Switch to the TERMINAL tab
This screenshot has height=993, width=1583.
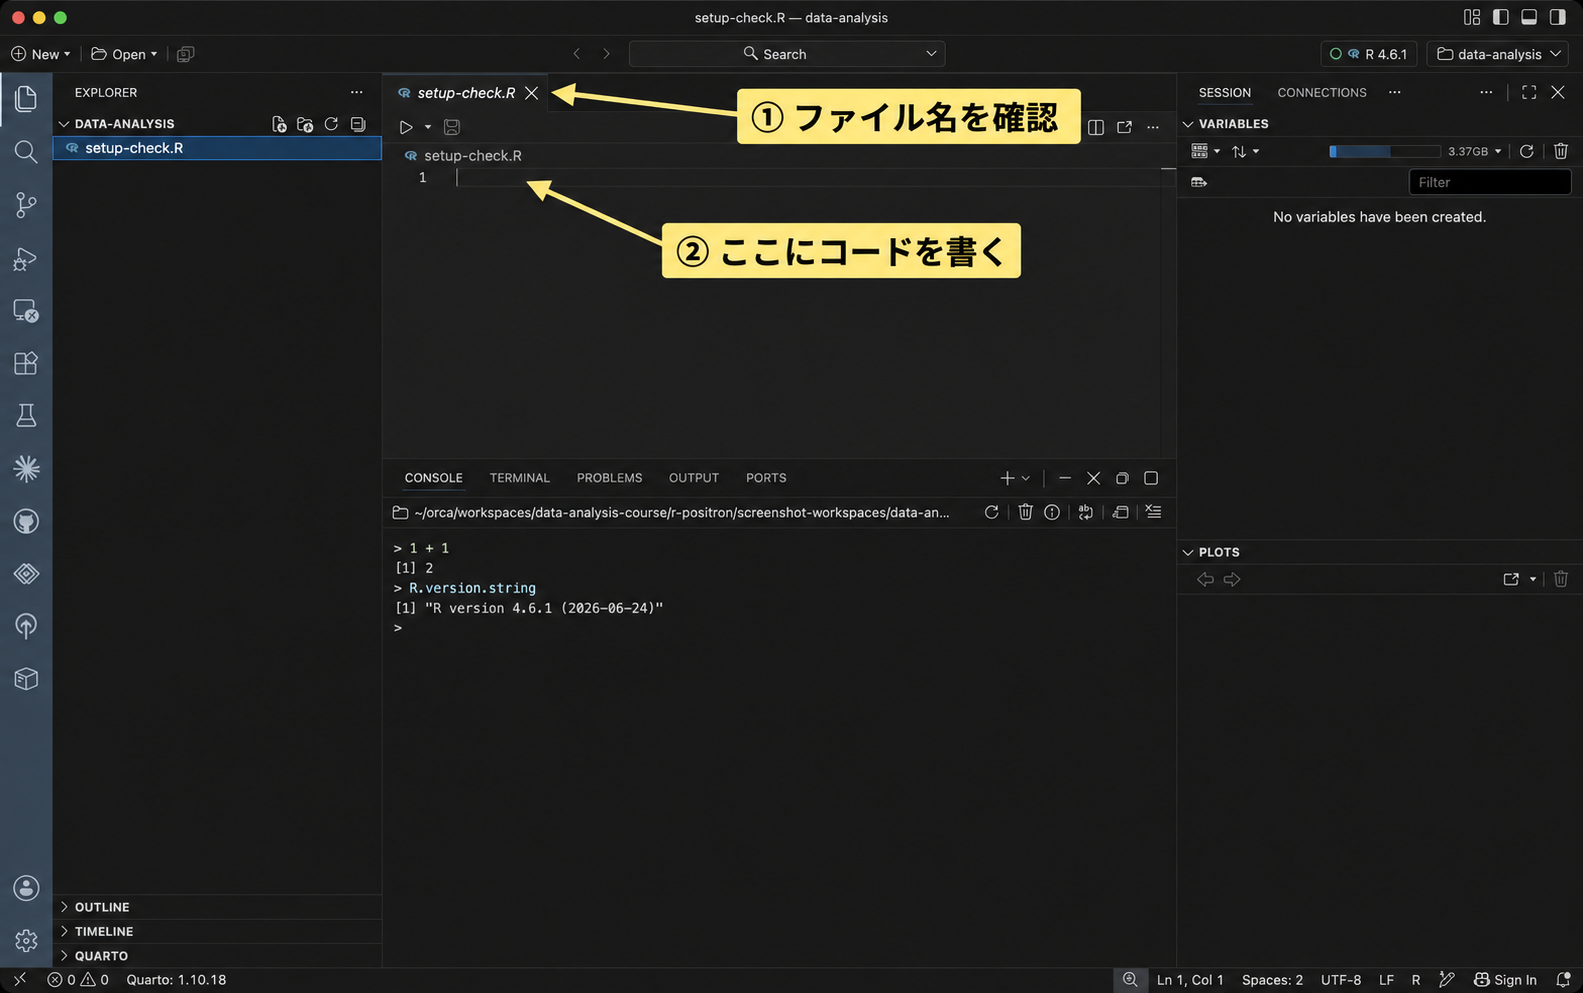coord(520,478)
